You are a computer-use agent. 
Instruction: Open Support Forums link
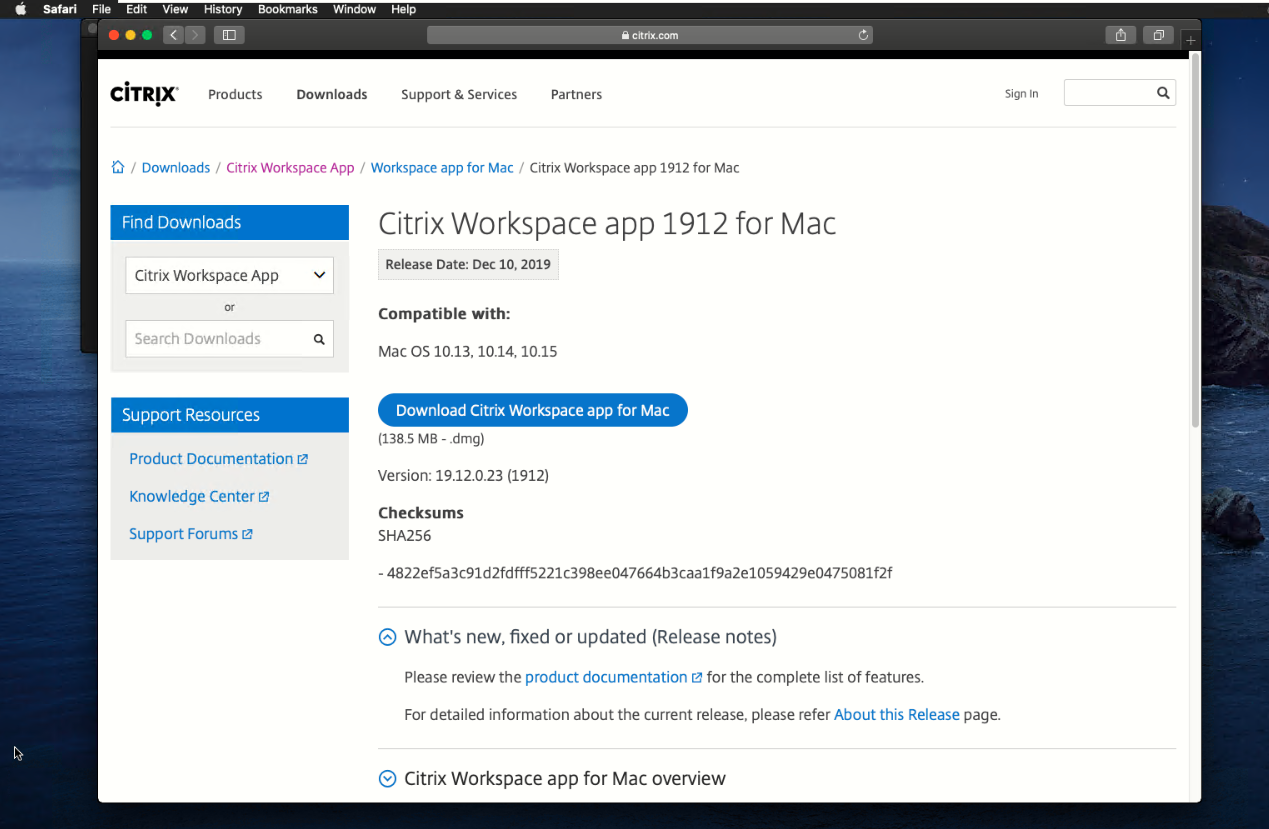[184, 534]
